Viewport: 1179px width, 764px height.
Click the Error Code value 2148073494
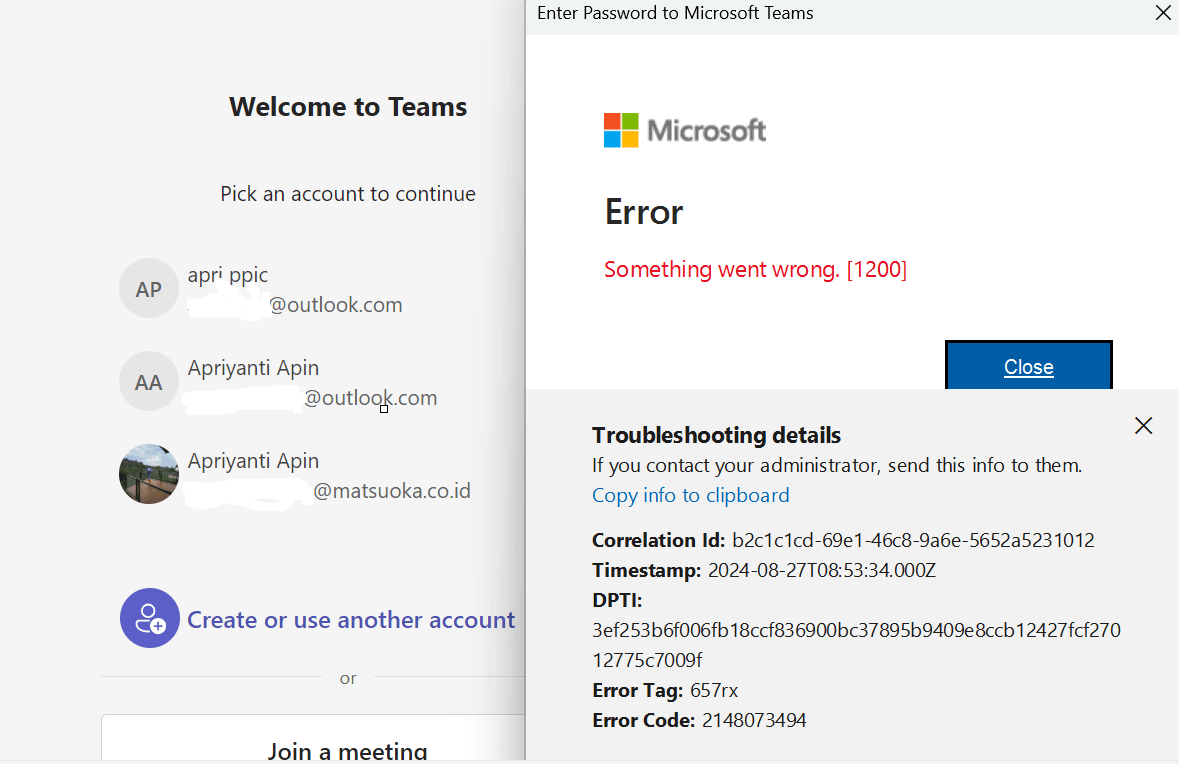point(753,720)
